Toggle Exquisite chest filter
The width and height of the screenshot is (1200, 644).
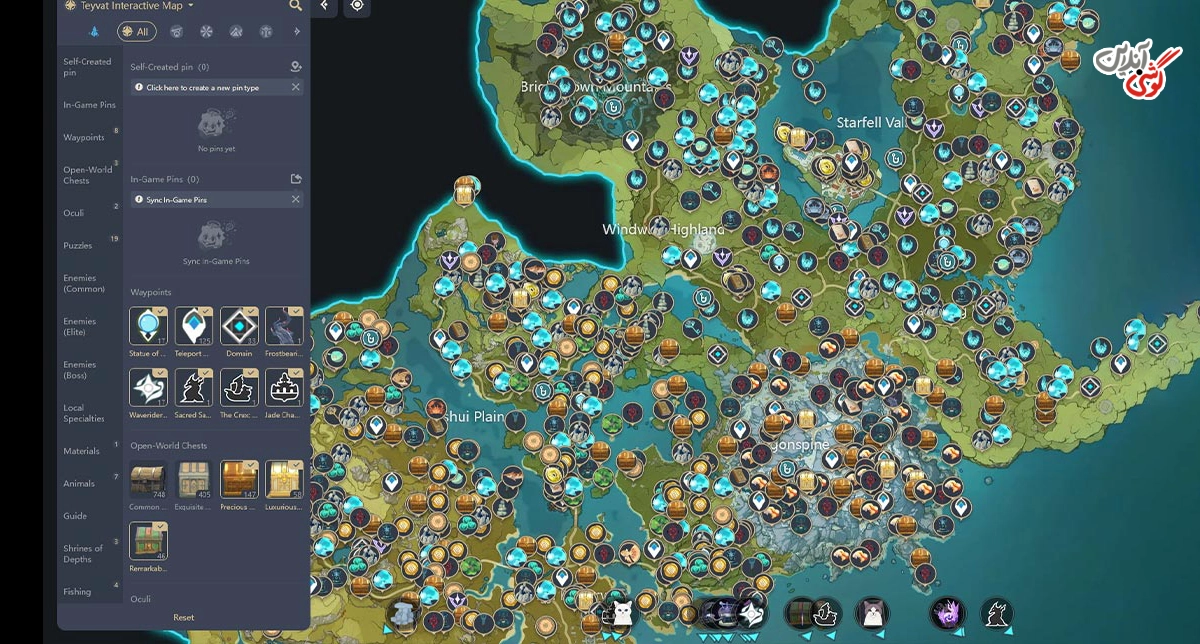coord(194,479)
